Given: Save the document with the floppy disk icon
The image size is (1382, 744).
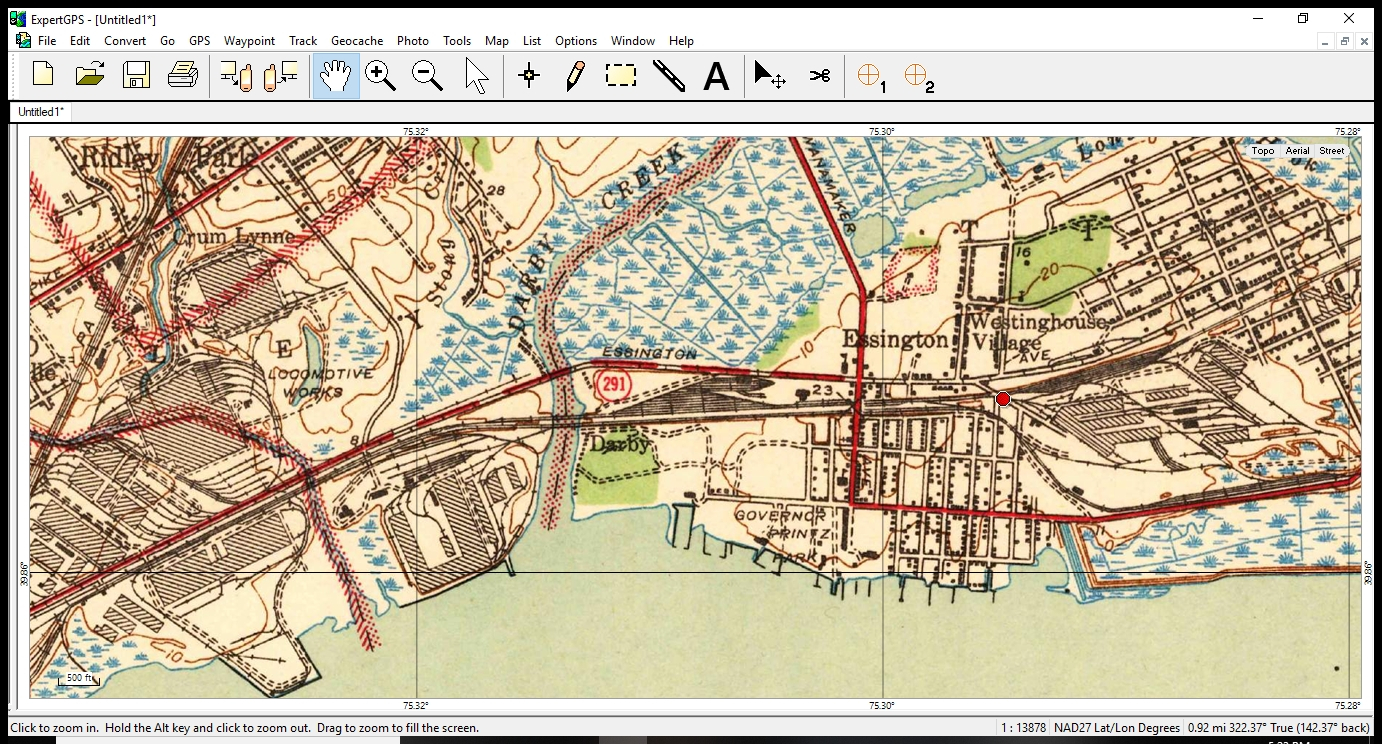Looking at the screenshot, I should pyautogui.click(x=136, y=75).
